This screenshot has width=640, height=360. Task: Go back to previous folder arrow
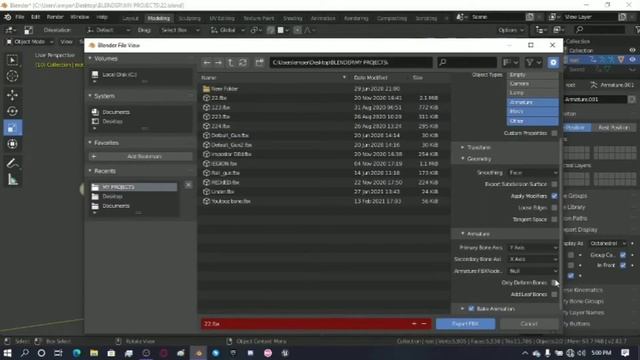click(207, 62)
